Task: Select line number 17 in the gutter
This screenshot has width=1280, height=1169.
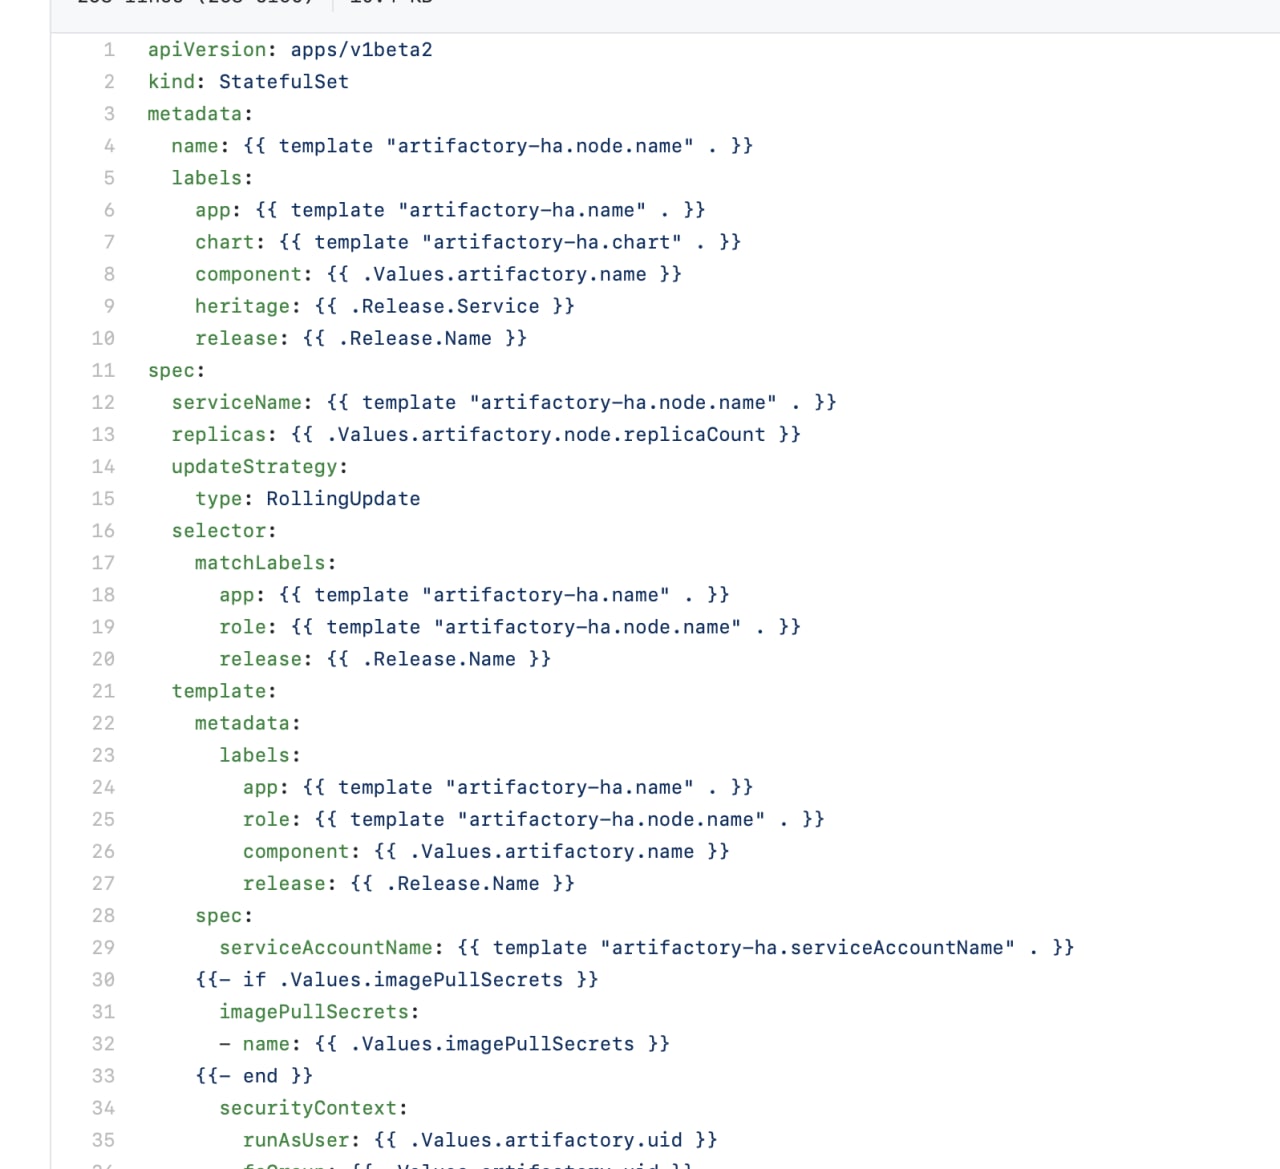Action: click(x=103, y=563)
